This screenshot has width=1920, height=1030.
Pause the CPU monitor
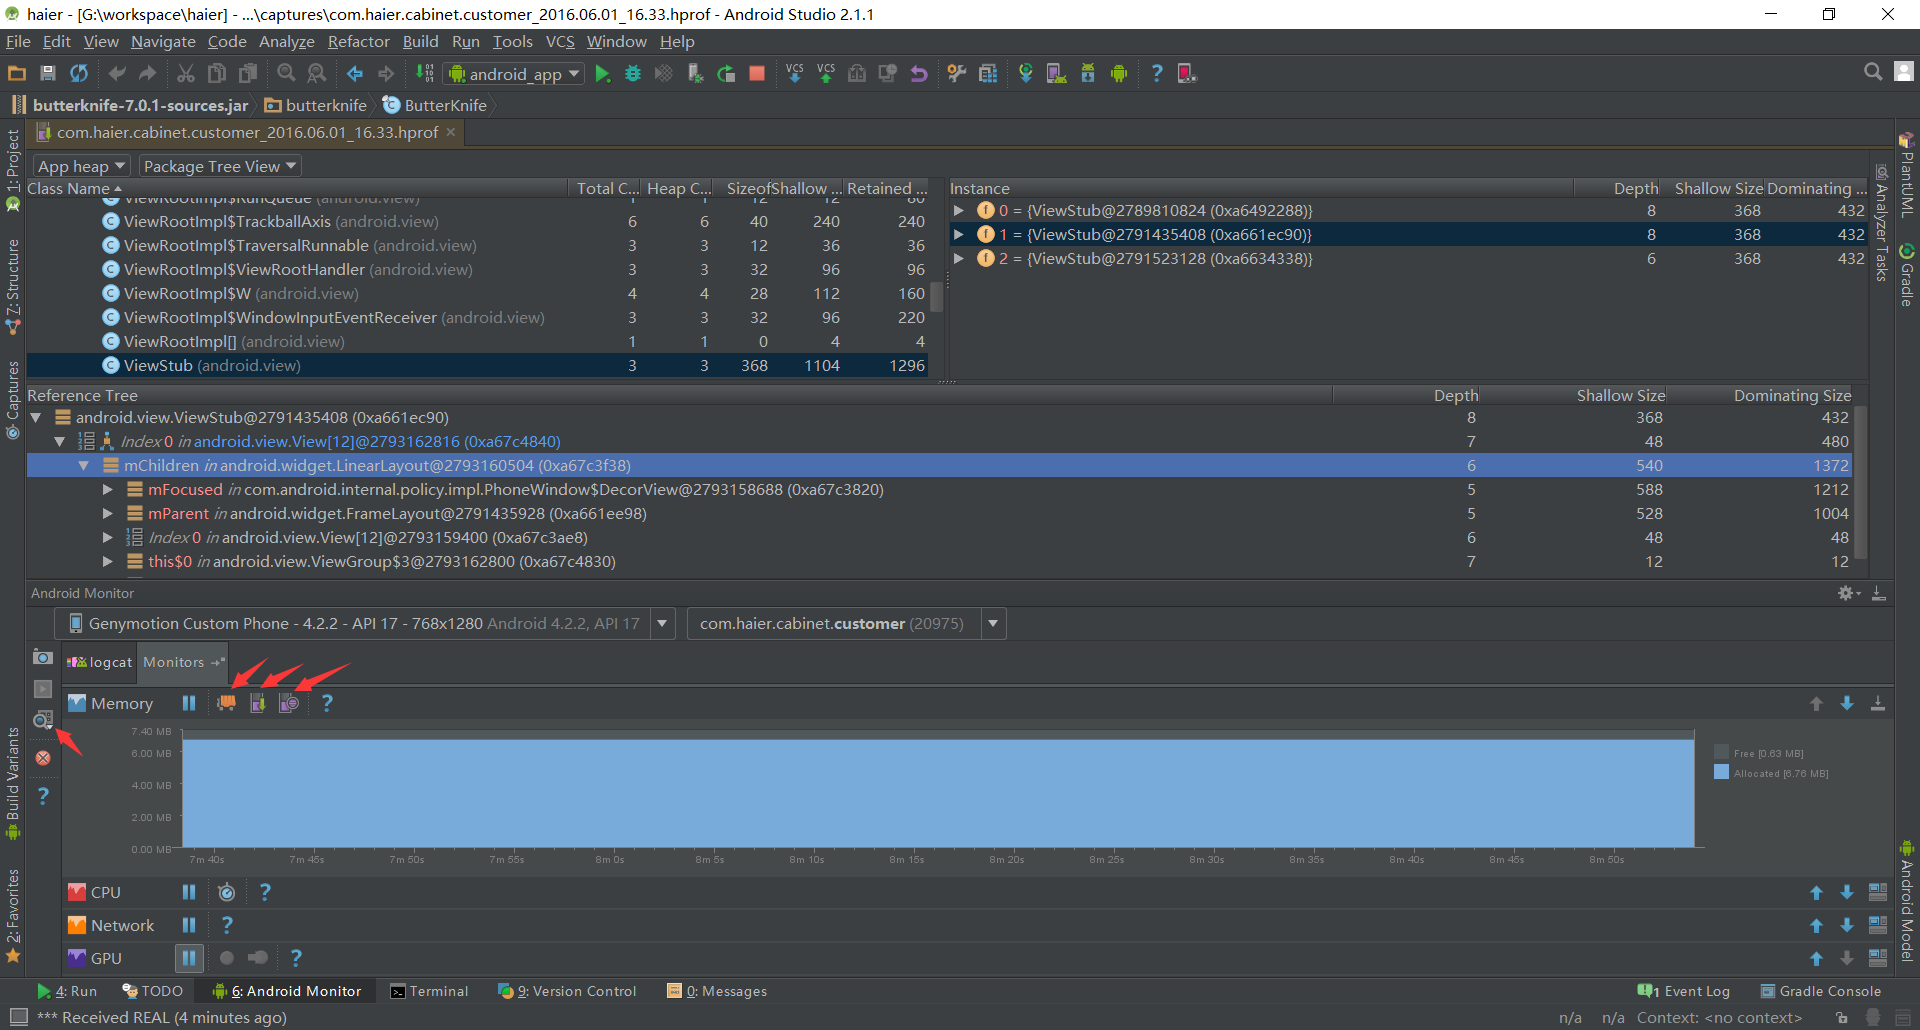click(x=189, y=892)
